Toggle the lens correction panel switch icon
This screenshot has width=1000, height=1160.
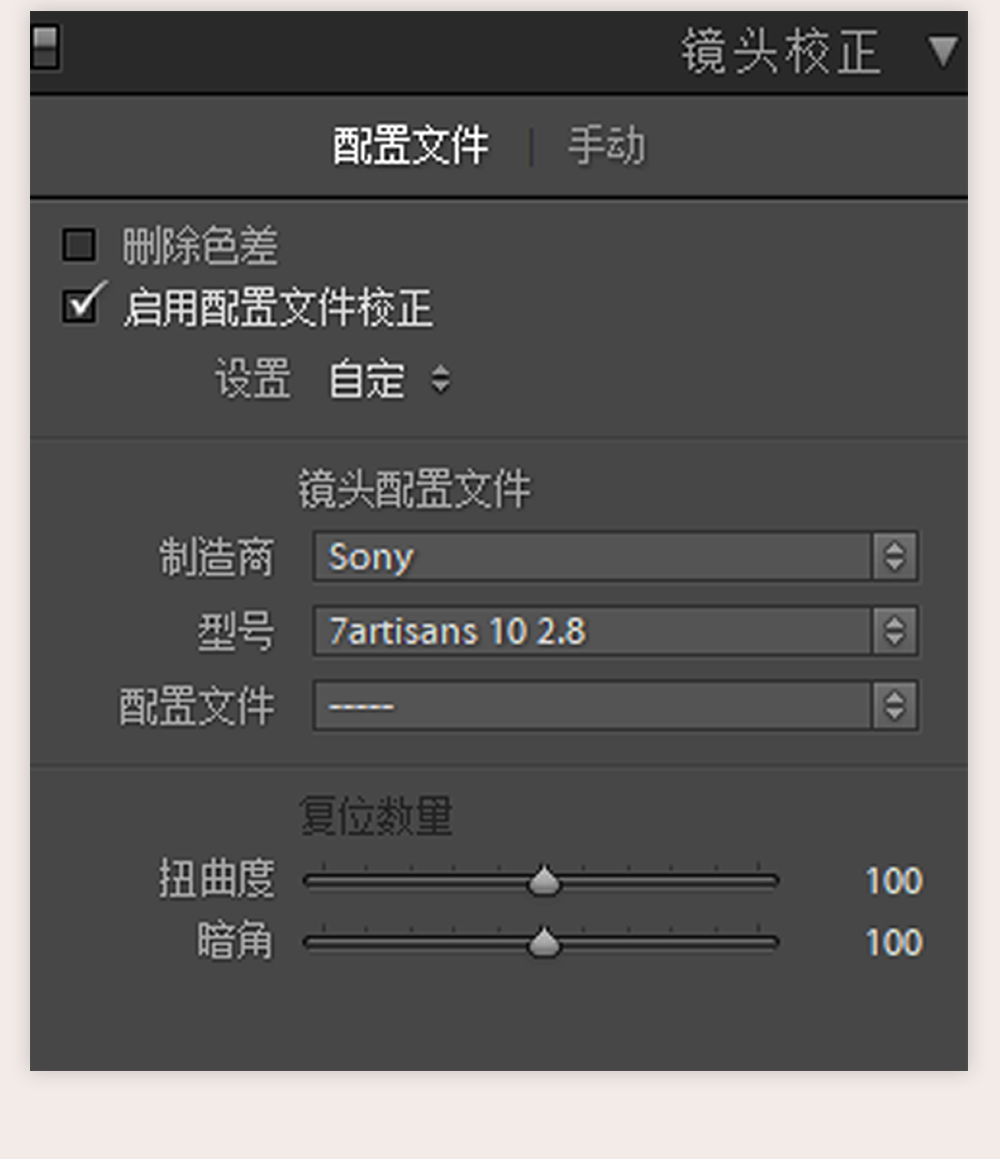pyautogui.click(x=45, y=47)
